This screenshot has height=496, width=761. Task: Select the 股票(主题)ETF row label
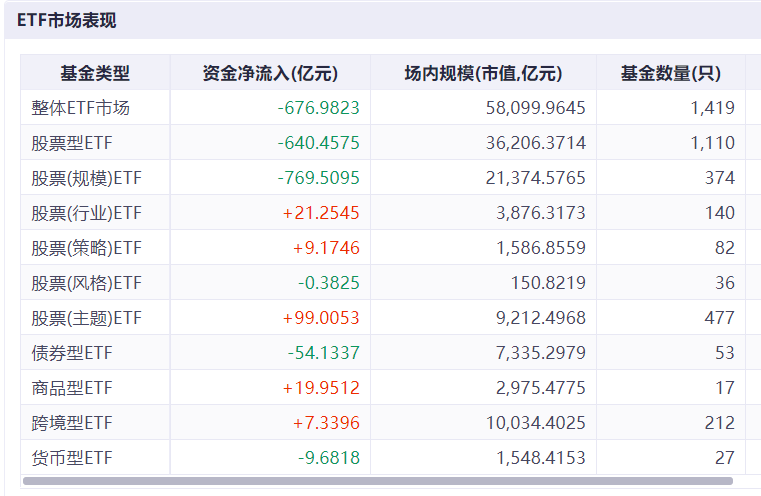pyautogui.click(x=86, y=318)
